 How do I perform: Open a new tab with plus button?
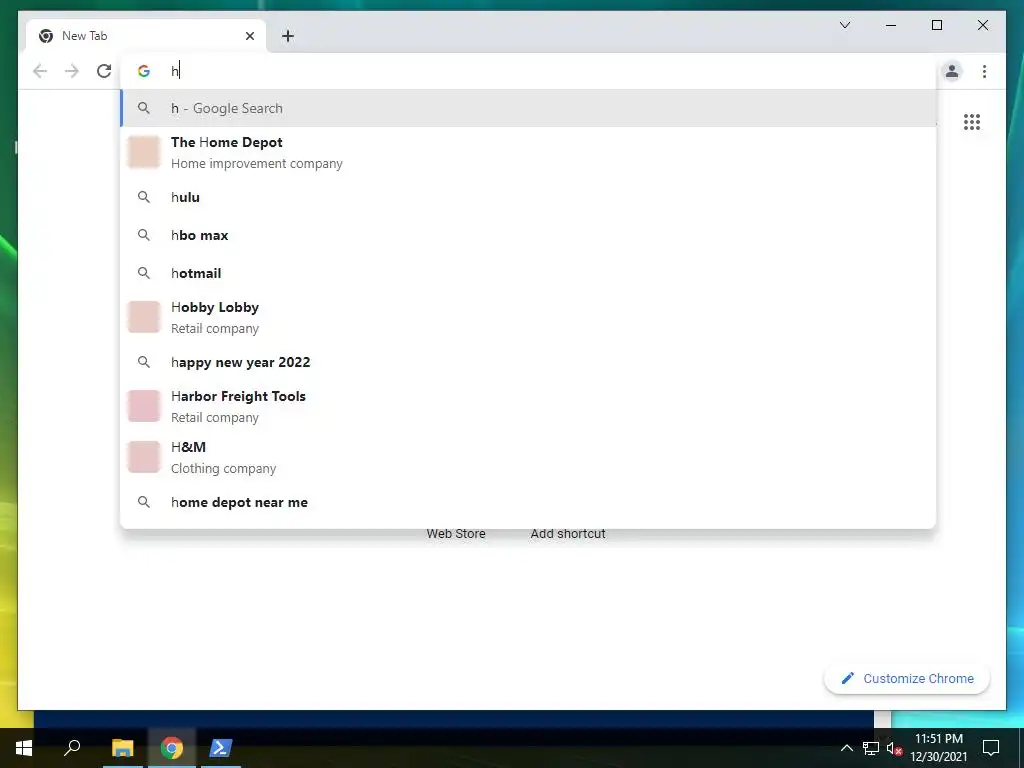(x=288, y=36)
